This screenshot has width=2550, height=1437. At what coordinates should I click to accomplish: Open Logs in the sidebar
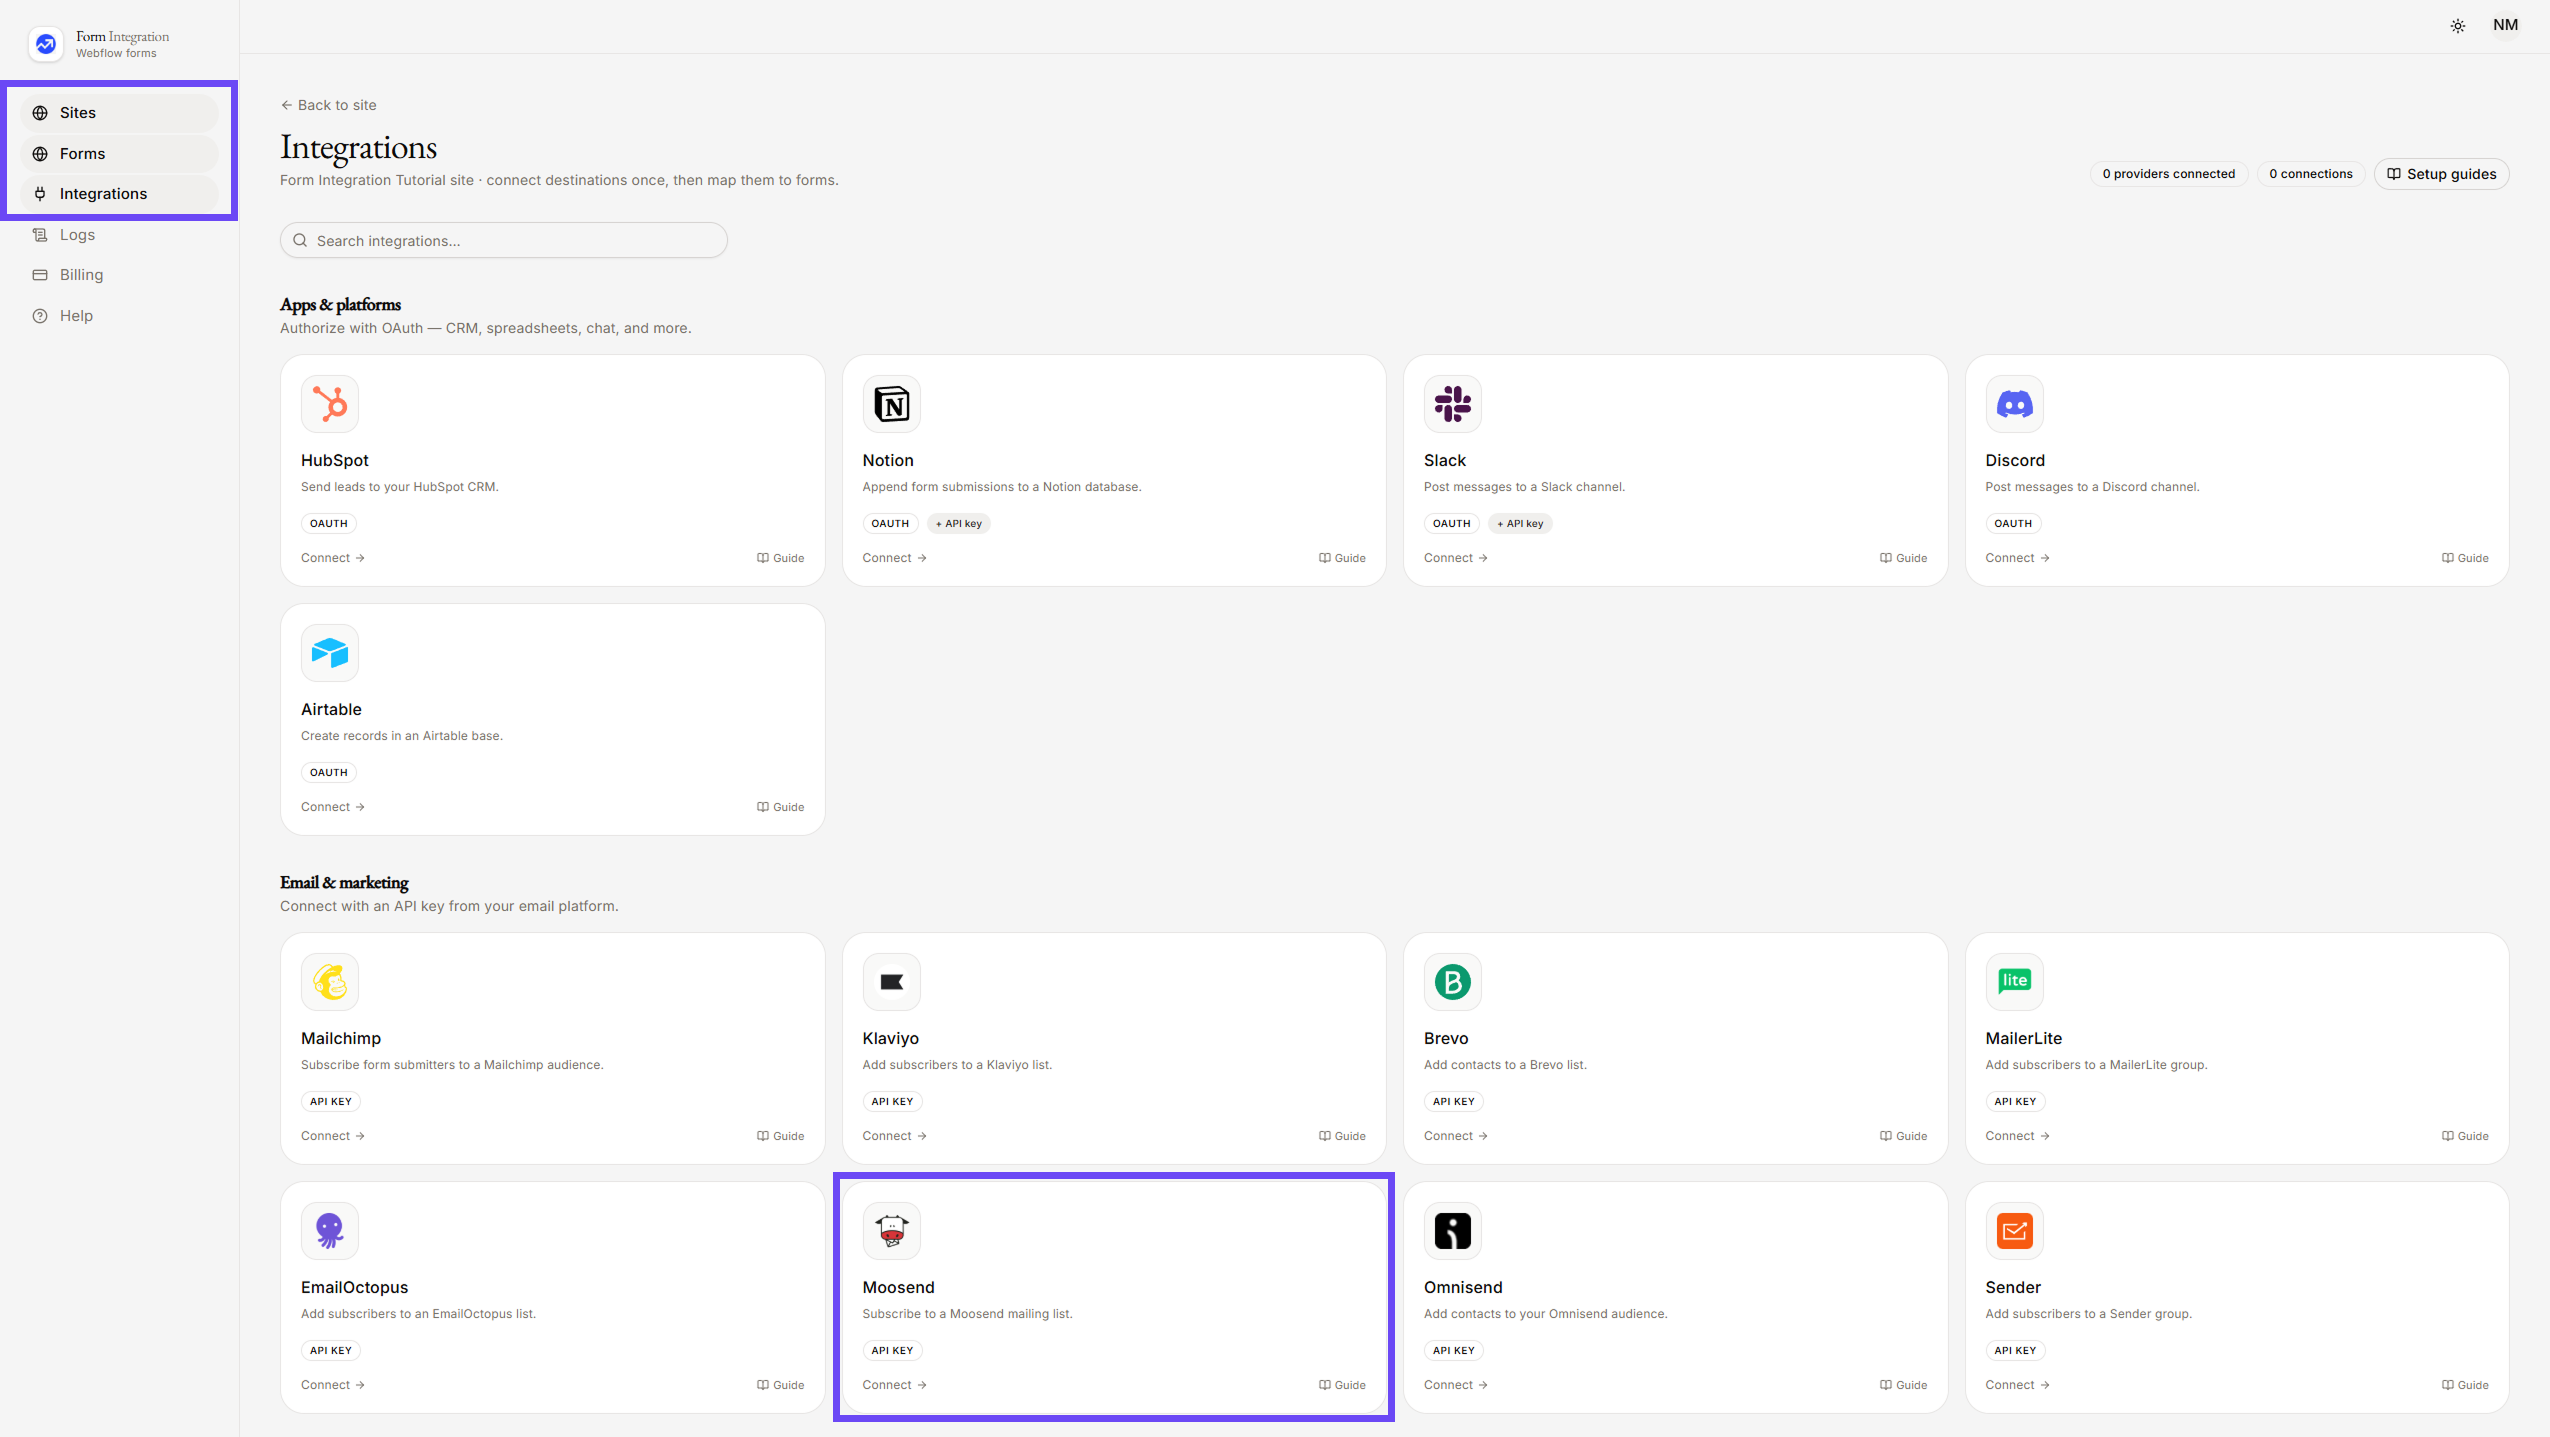[119, 235]
